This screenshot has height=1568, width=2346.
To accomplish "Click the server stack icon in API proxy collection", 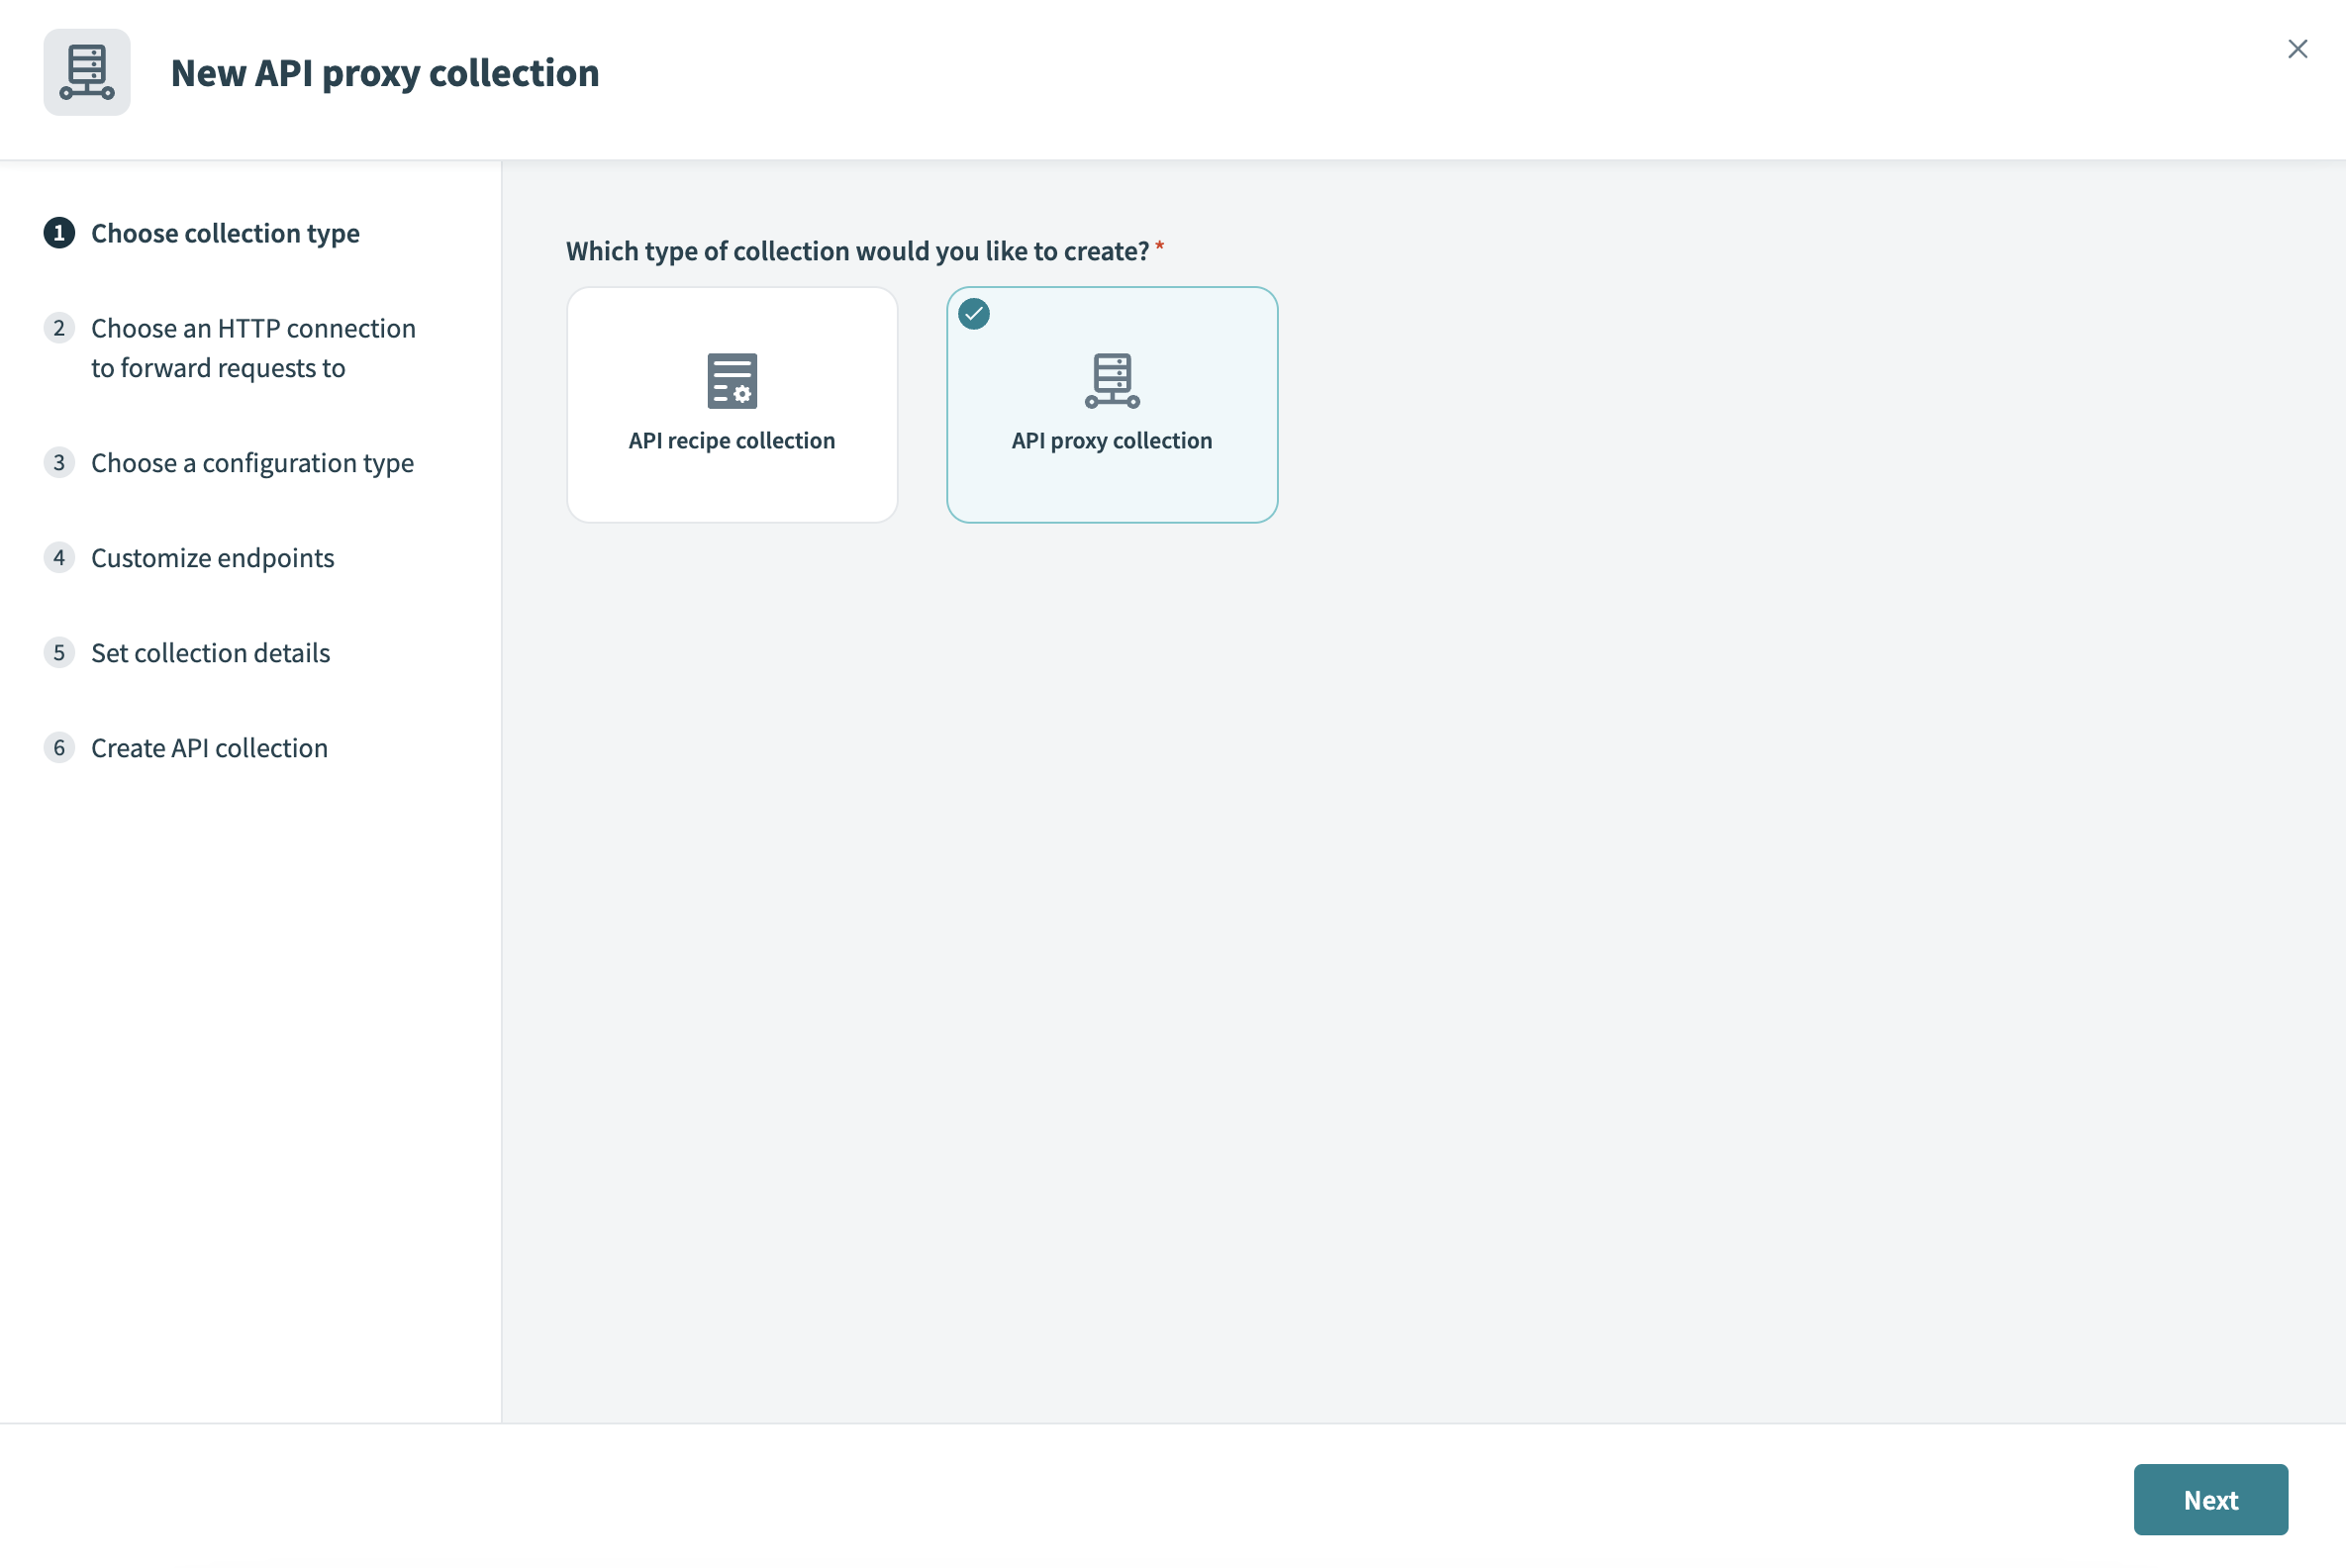I will tap(1113, 380).
